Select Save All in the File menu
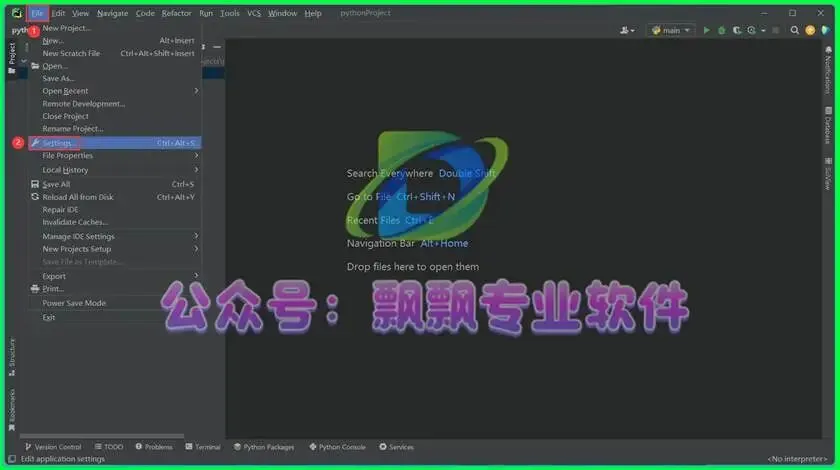 point(115,184)
